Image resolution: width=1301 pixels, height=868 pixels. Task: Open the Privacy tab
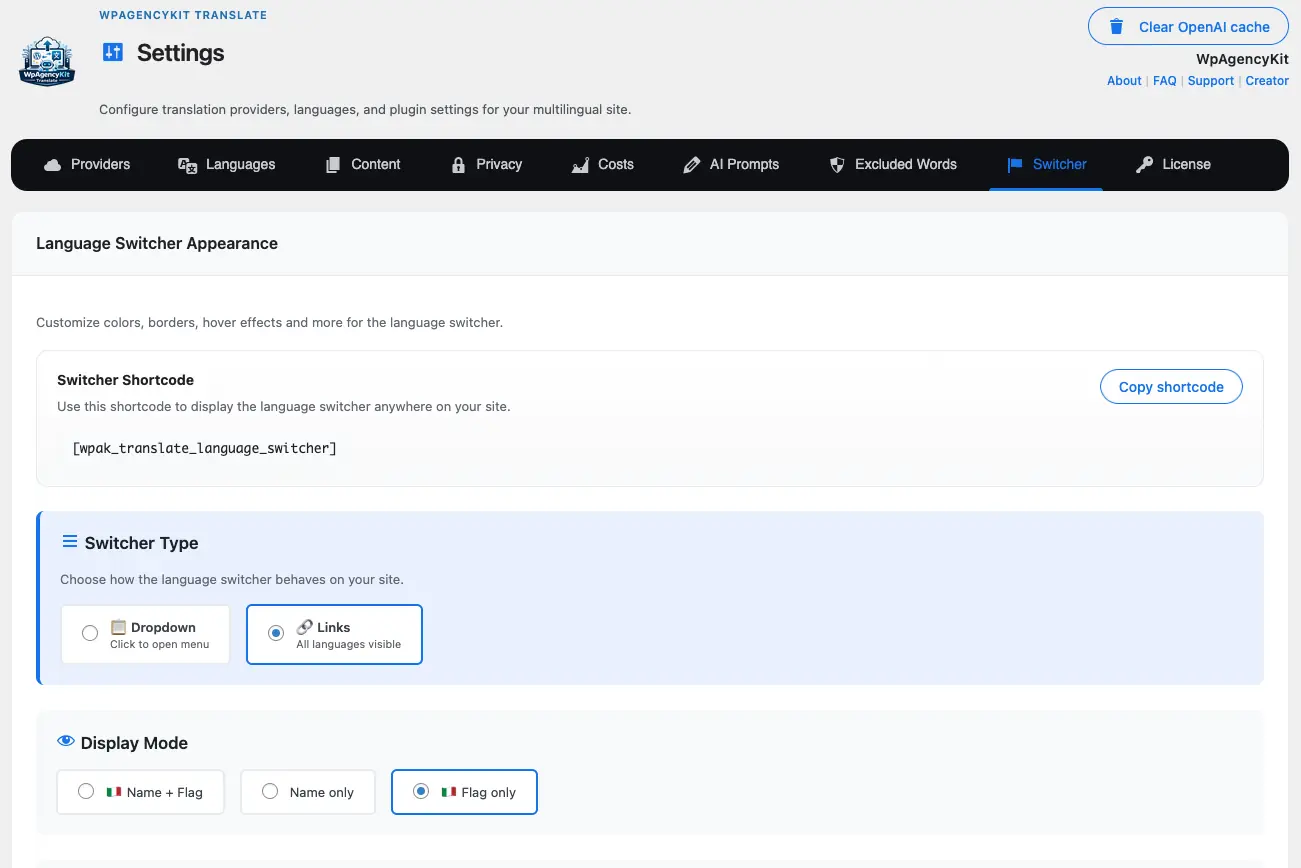[487, 165]
